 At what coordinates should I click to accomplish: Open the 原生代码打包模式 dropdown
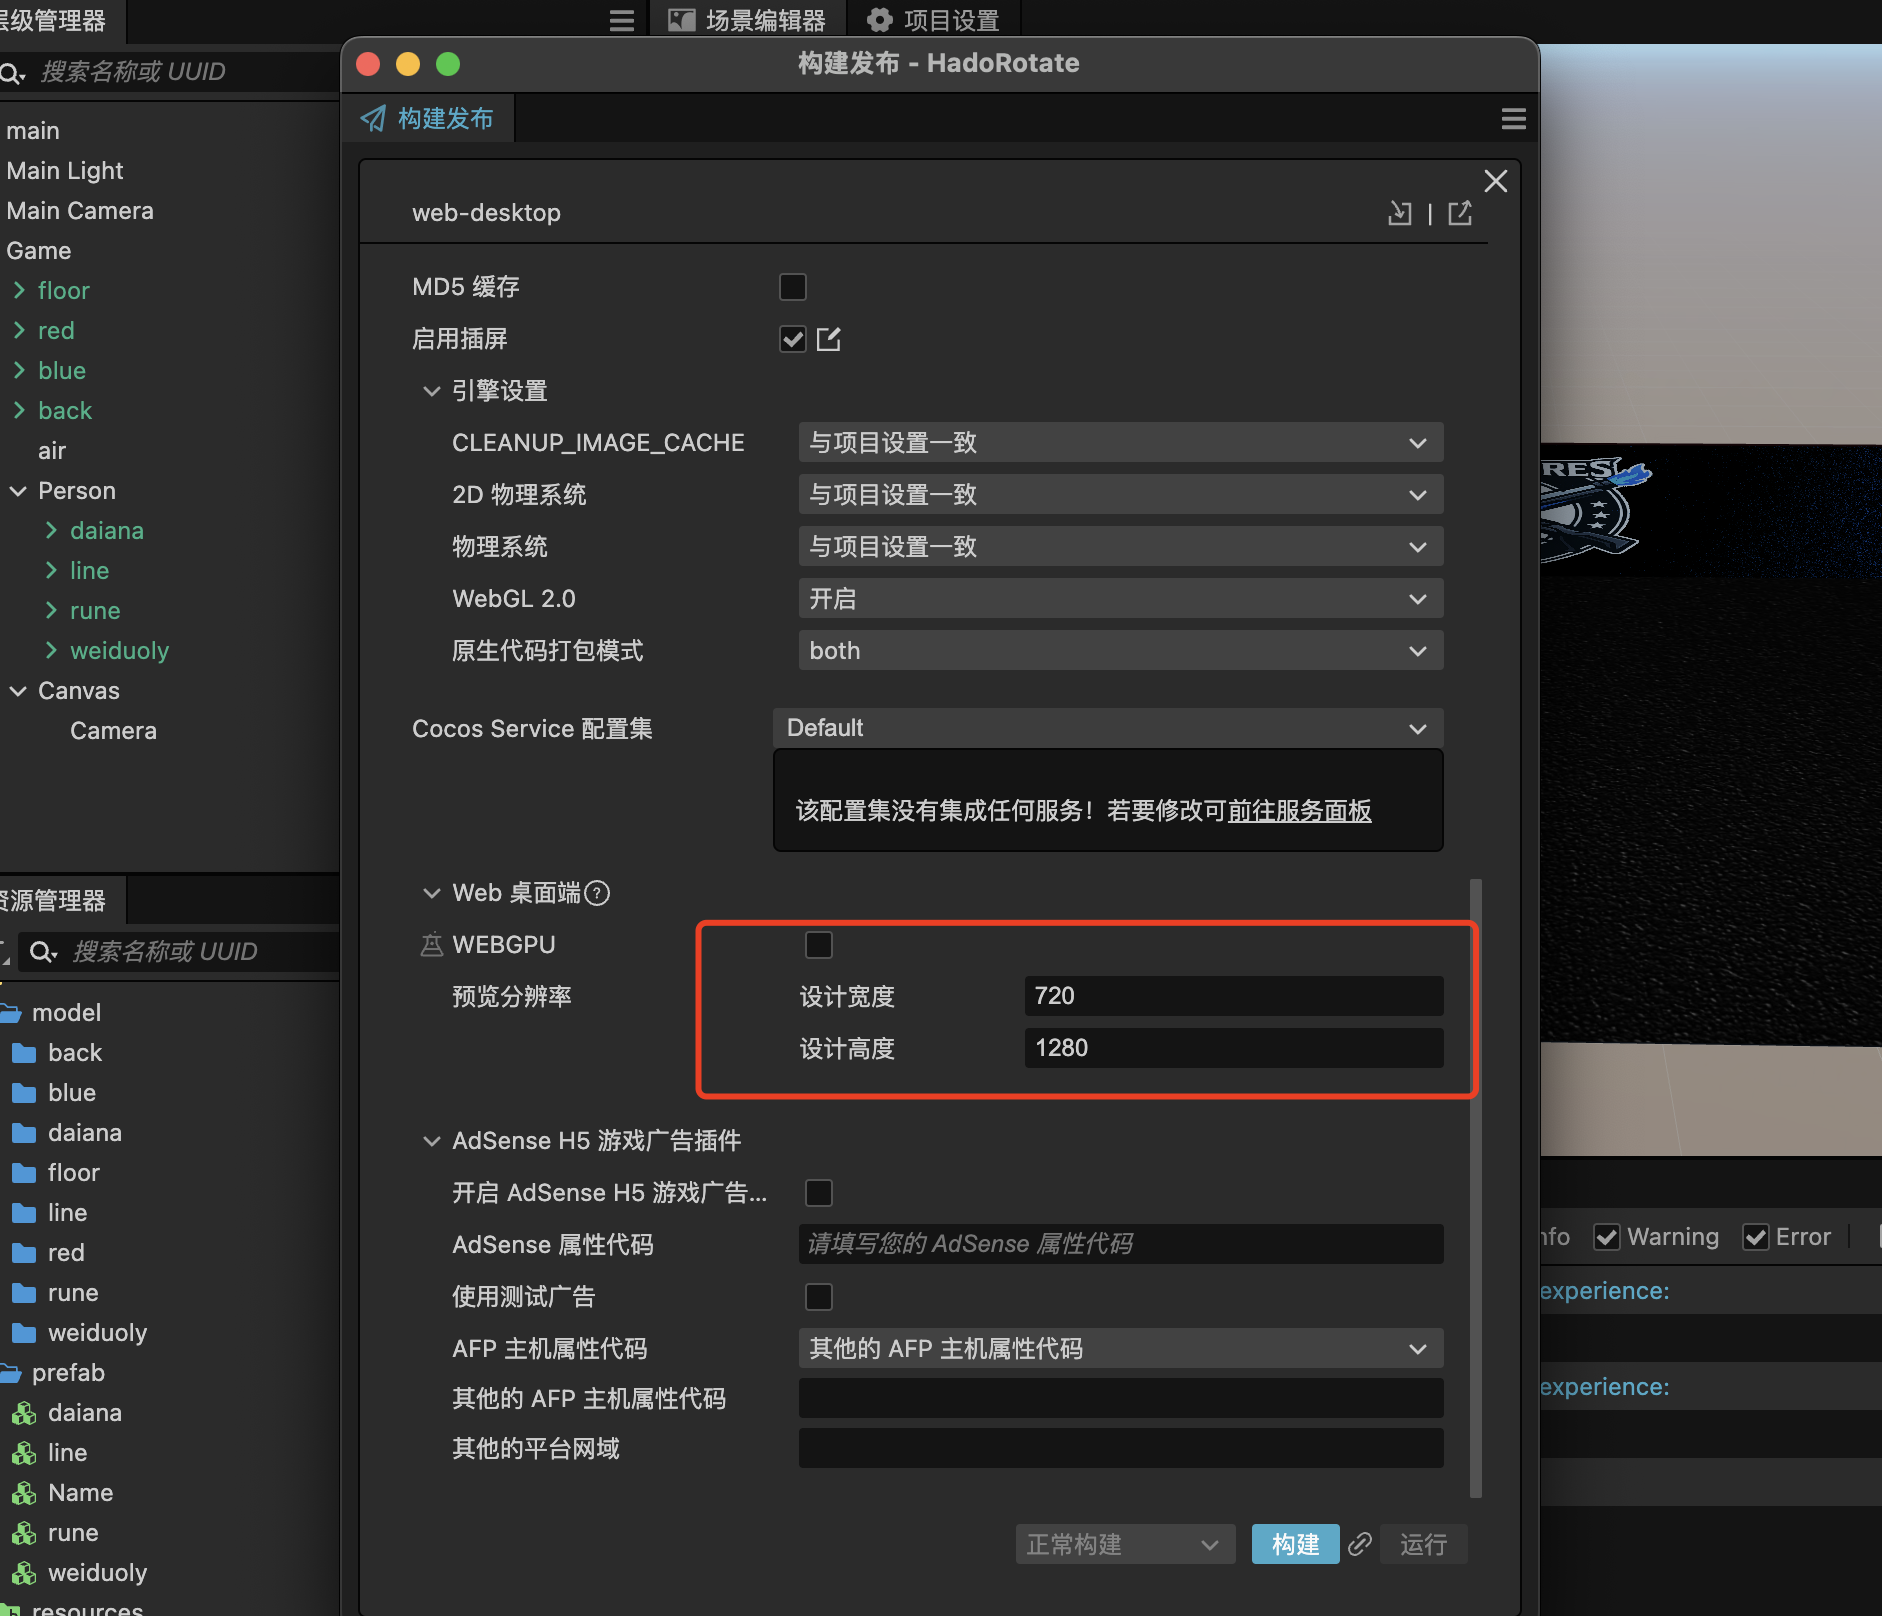[1120, 651]
